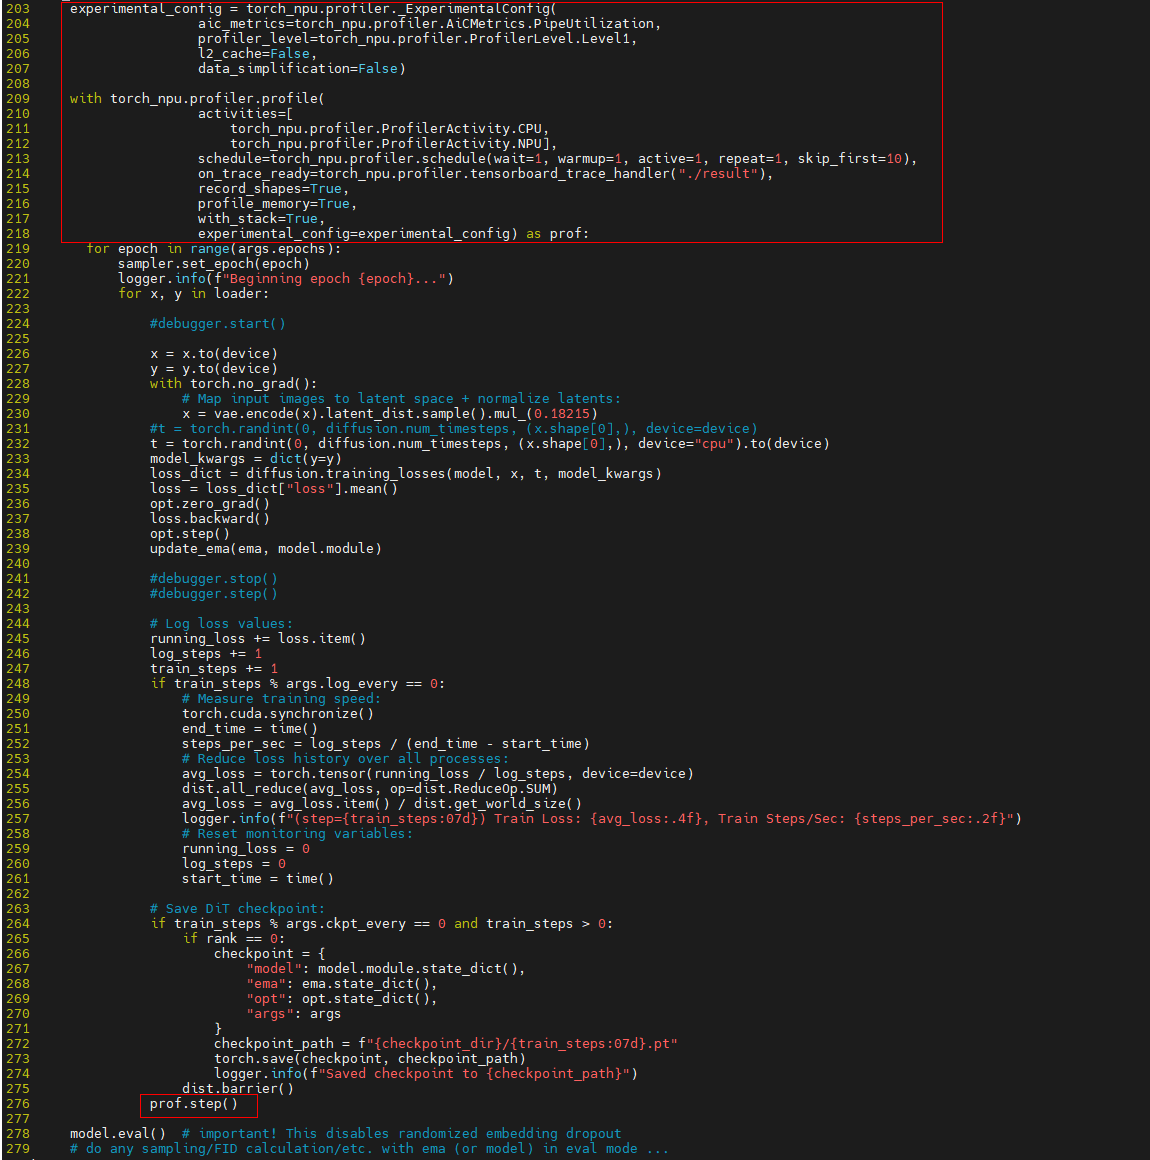The height and width of the screenshot is (1160, 1150).
Task: Click 'torch_npu.profiler.ProfilerActivity.CPU,' on line 211
Action: pyautogui.click(x=389, y=128)
